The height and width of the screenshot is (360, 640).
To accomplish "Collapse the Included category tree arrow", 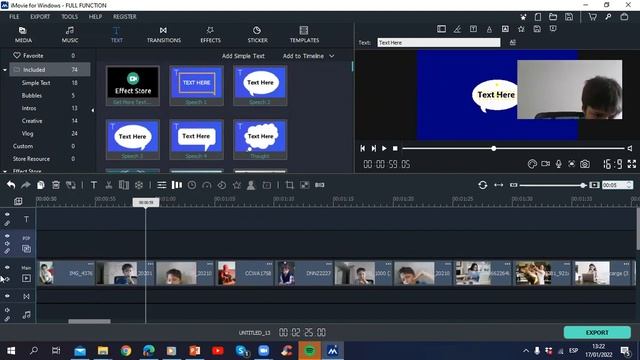I will click(5, 70).
